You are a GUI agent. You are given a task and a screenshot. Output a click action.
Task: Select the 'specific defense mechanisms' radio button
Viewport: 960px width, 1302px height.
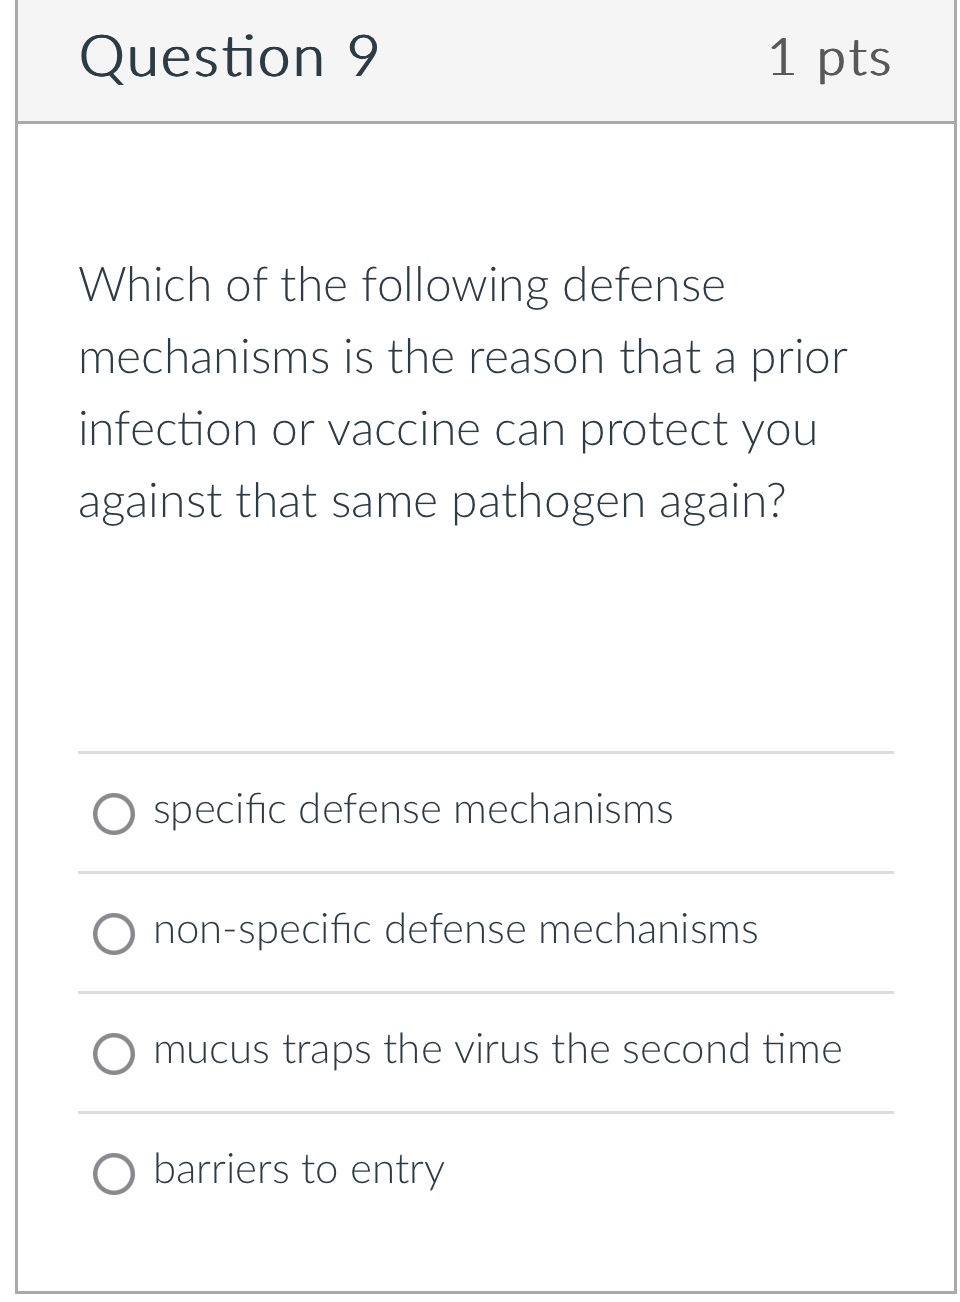coord(113,814)
